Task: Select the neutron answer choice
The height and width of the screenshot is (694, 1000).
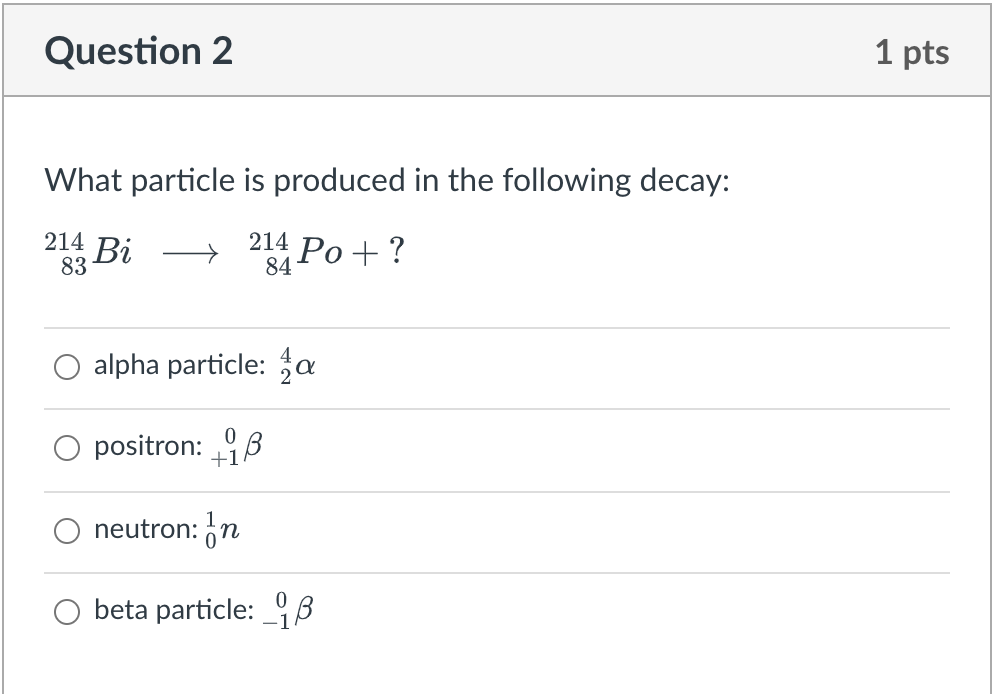Action: pos(66,531)
